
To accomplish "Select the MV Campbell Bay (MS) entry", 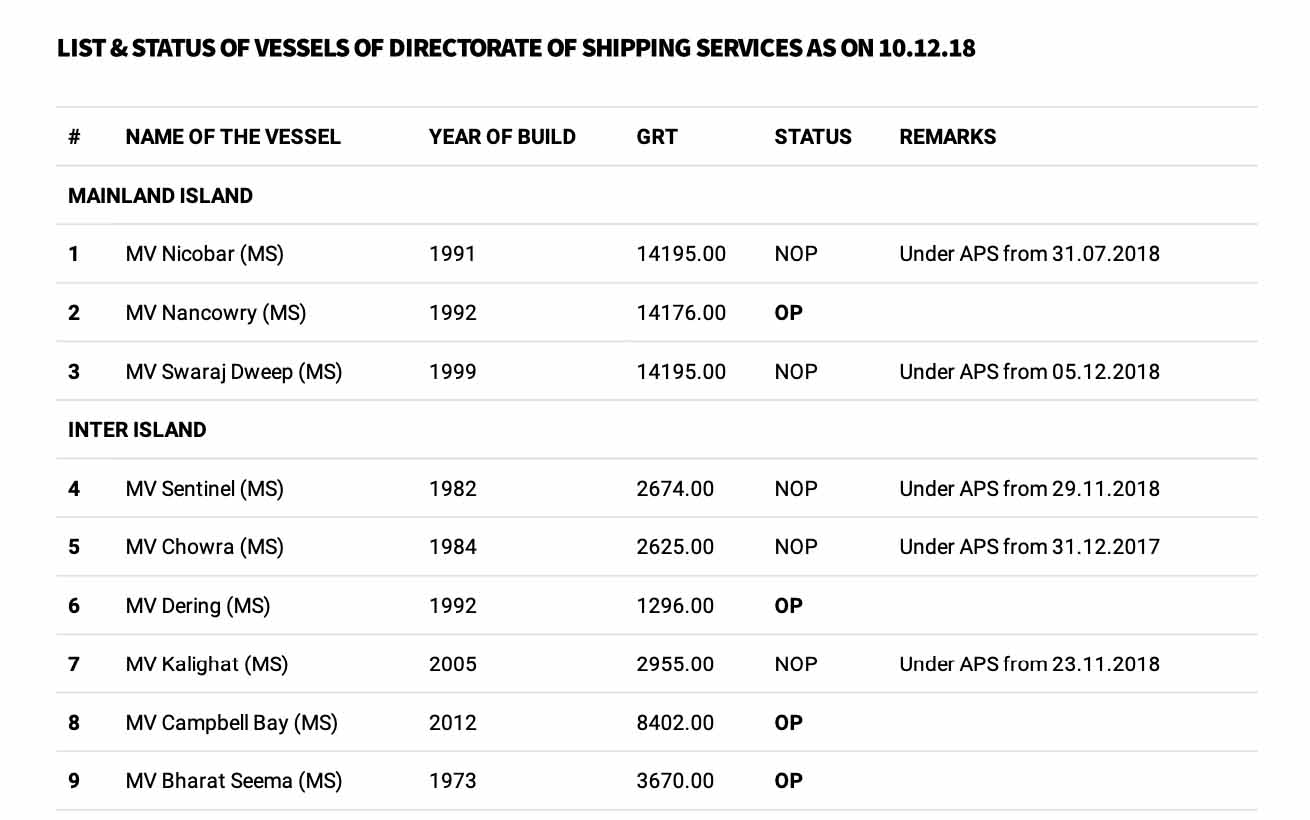I will point(232,723).
